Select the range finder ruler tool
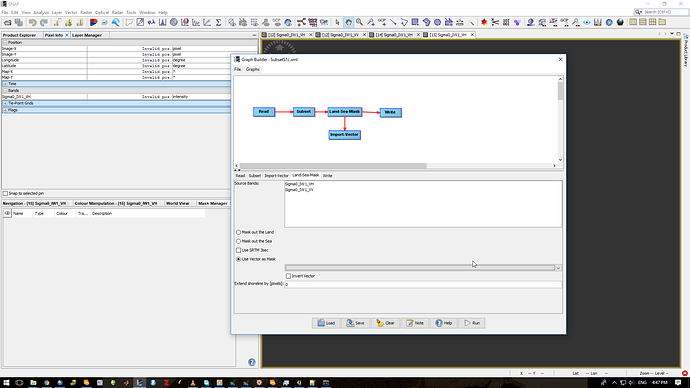690x388 pixels. (460, 22)
